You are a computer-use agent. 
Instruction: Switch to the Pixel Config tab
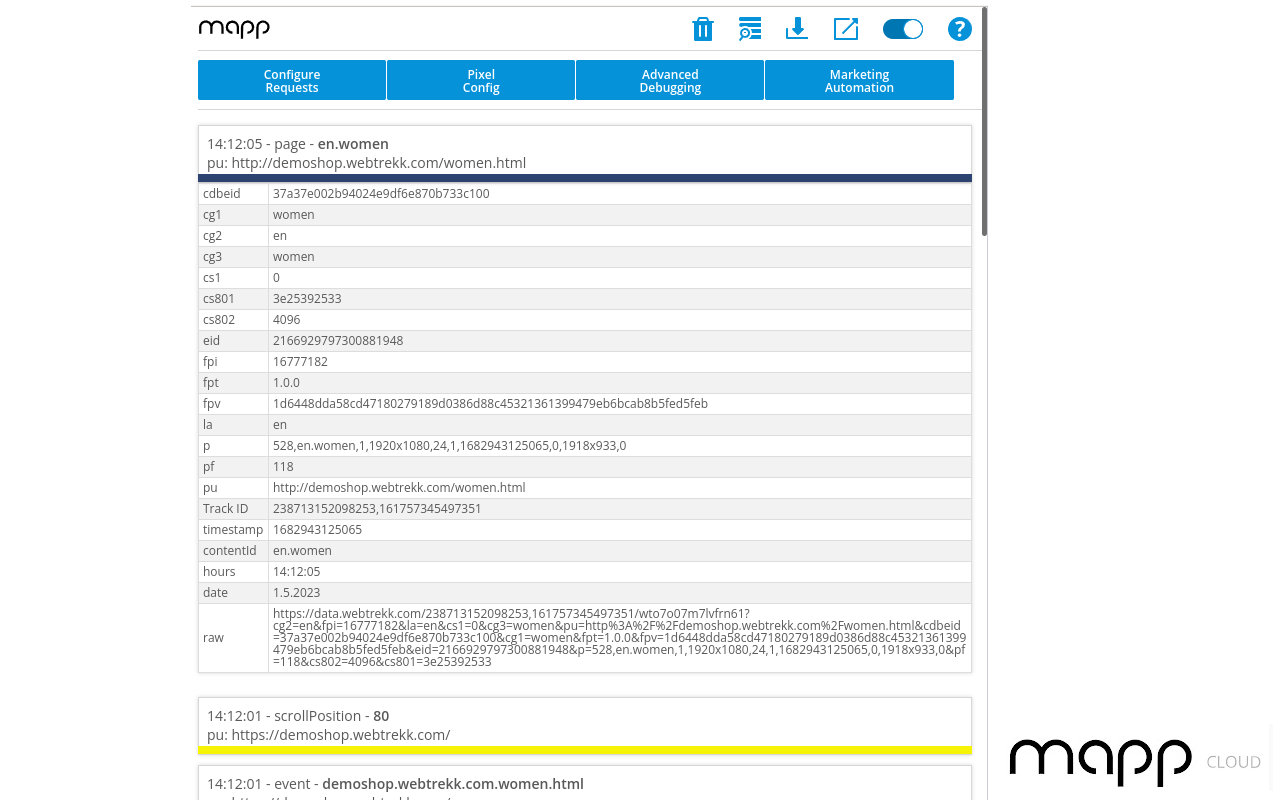point(480,80)
